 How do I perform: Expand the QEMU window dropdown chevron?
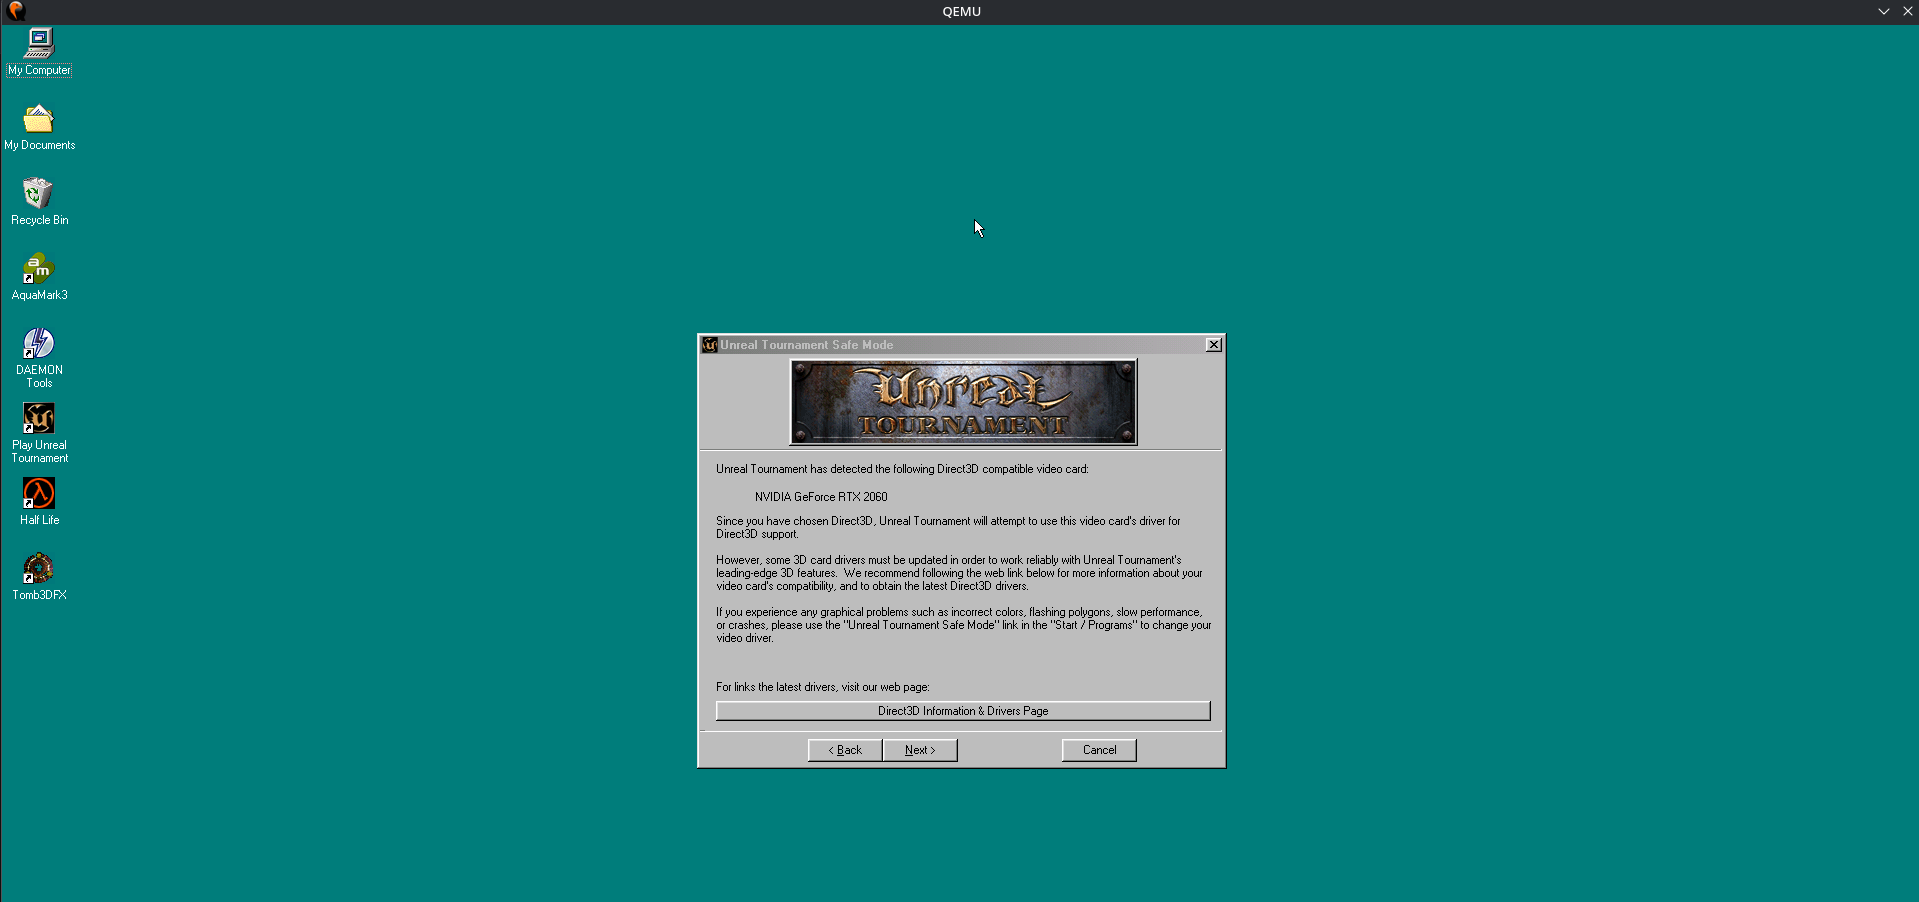tap(1883, 11)
